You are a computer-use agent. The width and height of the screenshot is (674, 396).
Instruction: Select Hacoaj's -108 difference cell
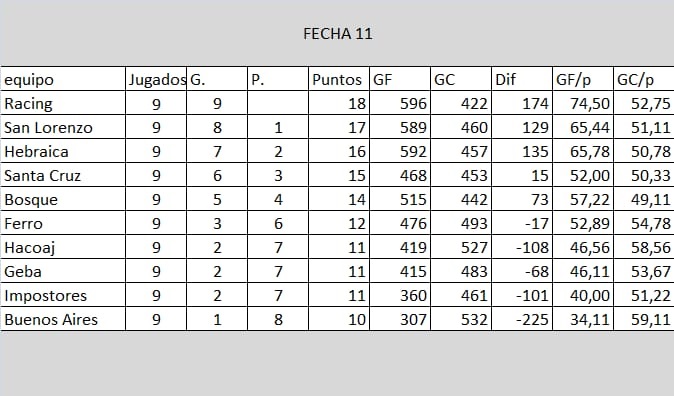[522, 247]
